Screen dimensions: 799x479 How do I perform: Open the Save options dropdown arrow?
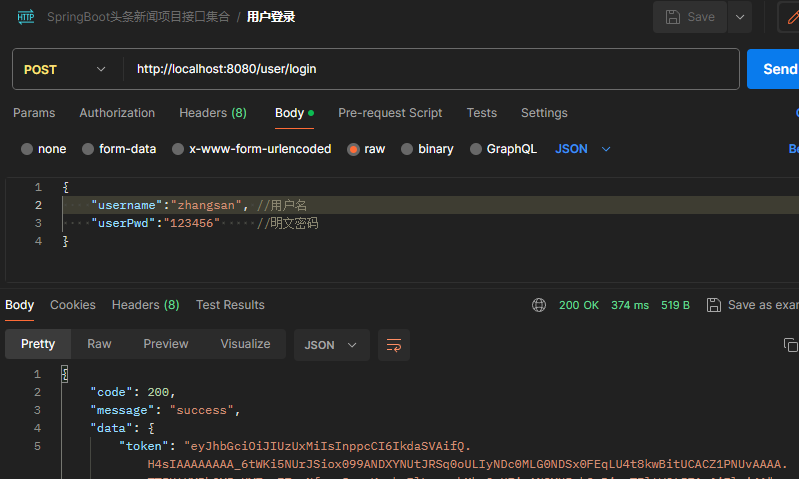[x=740, y=17]
